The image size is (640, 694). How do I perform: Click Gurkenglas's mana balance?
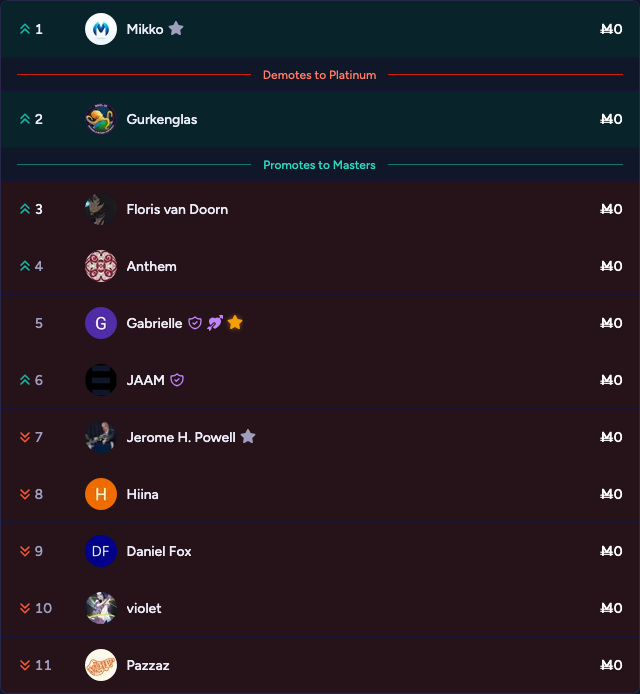[x=610, y=119]
